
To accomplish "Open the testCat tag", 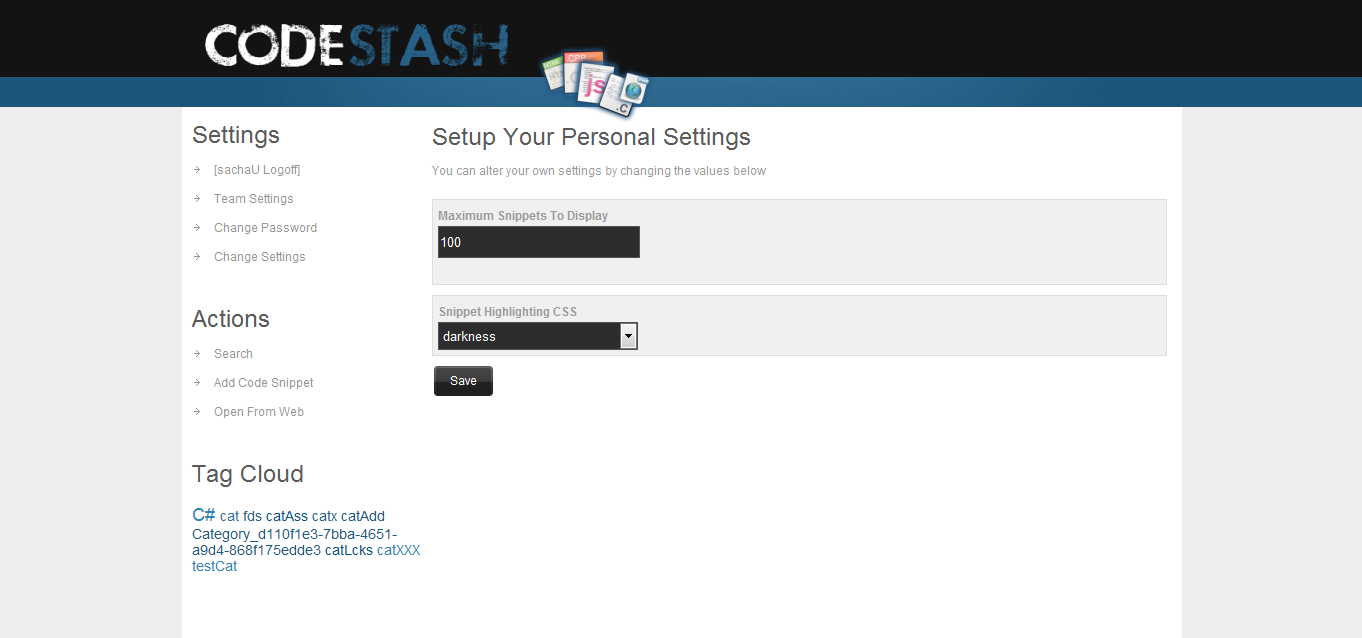I will coord(215,566).
